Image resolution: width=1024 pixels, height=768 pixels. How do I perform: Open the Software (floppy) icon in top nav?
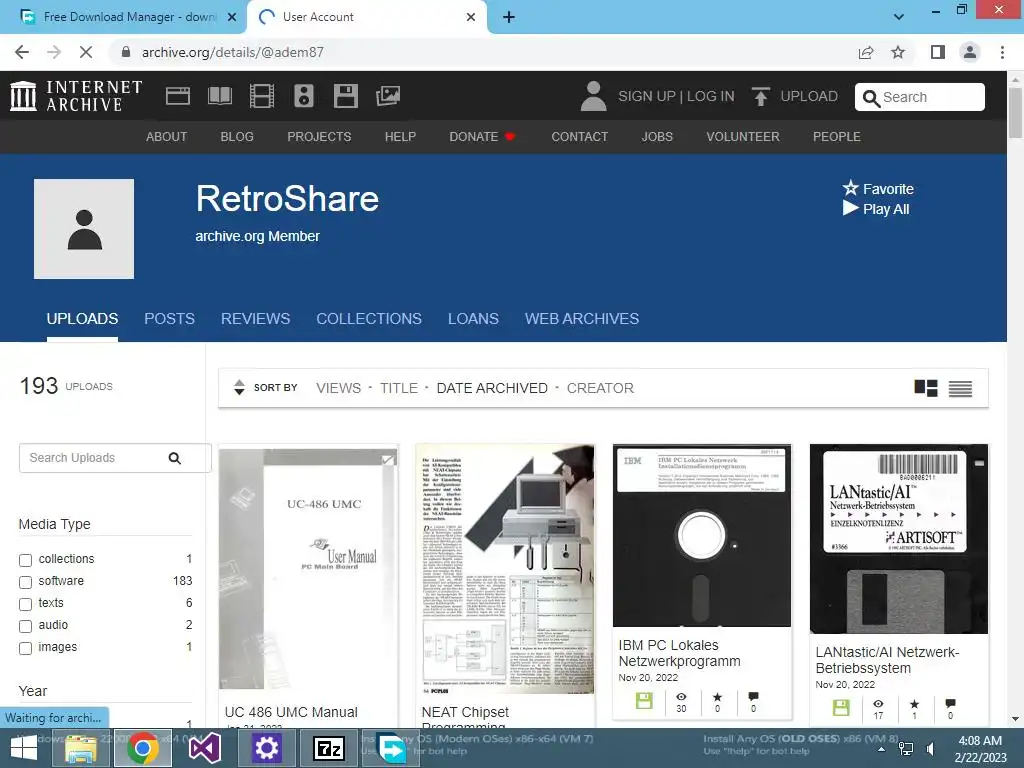click(x=345, y=96)
